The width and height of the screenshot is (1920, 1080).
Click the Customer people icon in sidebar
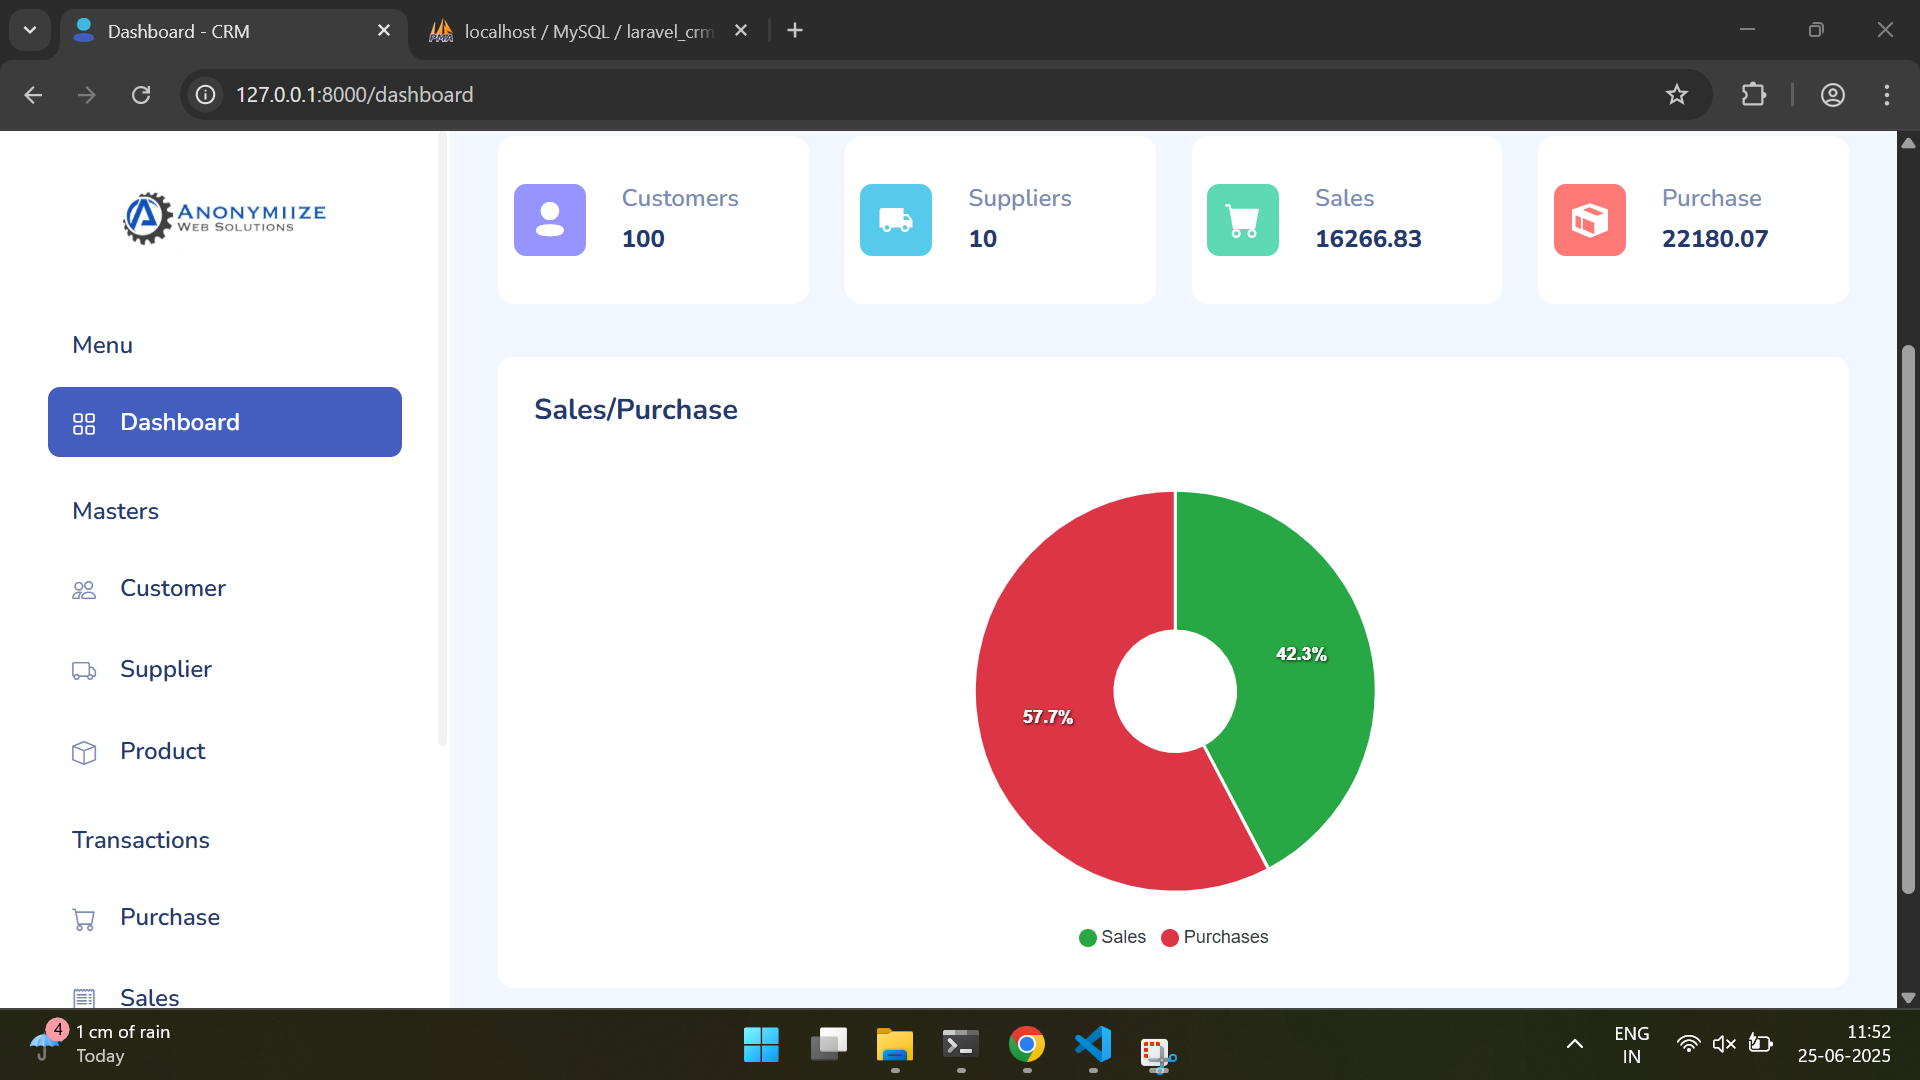coord(84,590)
